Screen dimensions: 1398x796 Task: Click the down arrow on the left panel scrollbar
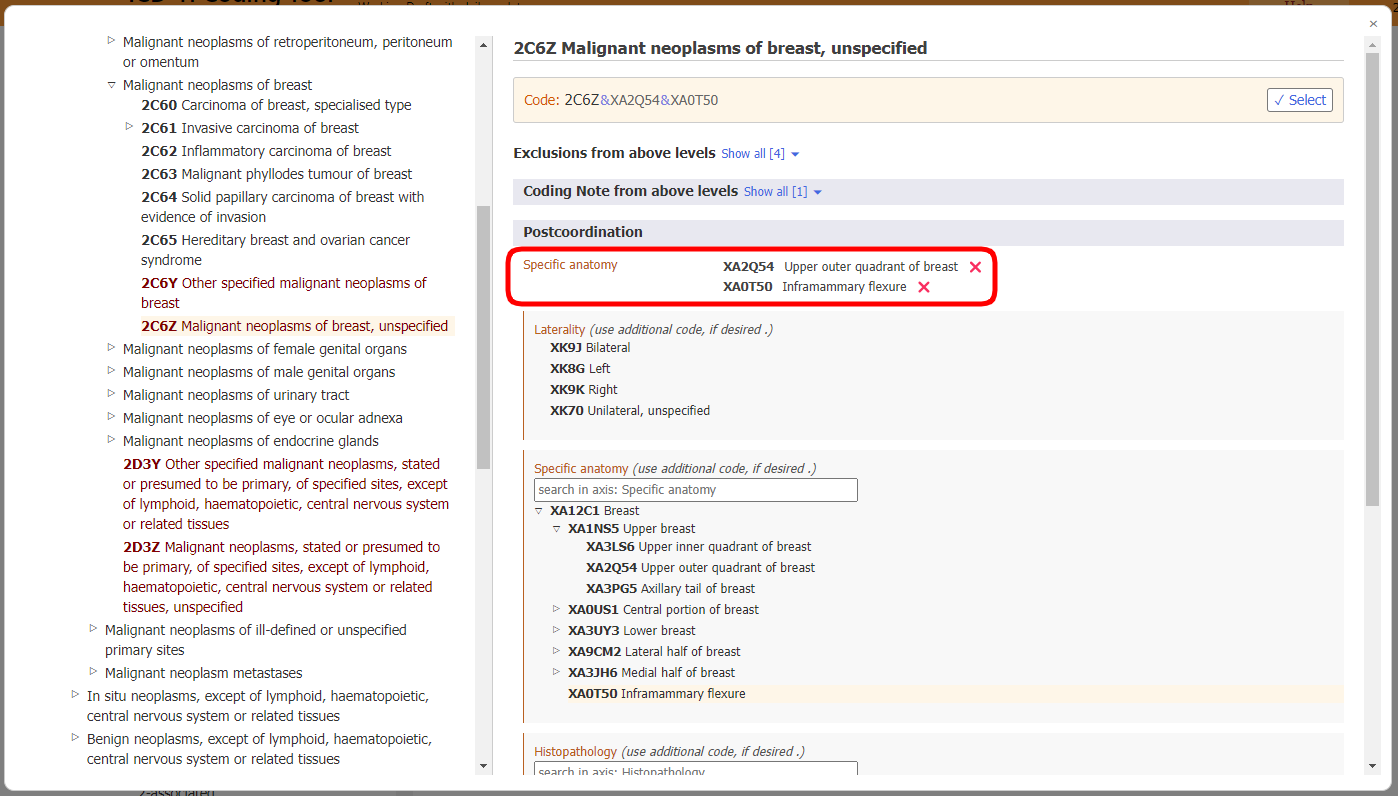tap(484, 765)
